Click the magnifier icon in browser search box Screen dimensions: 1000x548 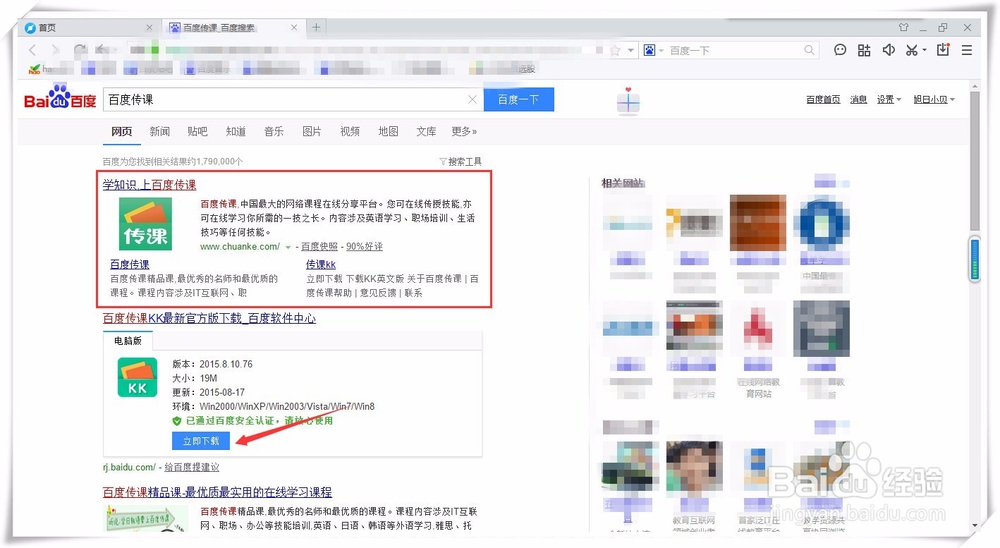(x=809, y=50)
